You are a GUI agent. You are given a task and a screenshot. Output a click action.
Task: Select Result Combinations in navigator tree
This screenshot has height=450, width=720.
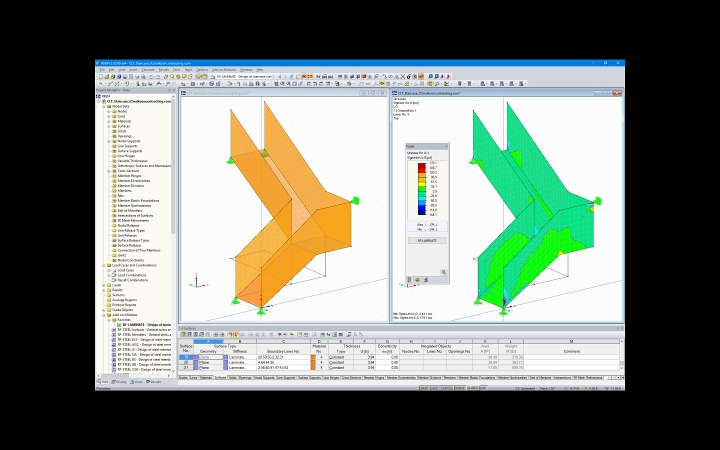133,280
